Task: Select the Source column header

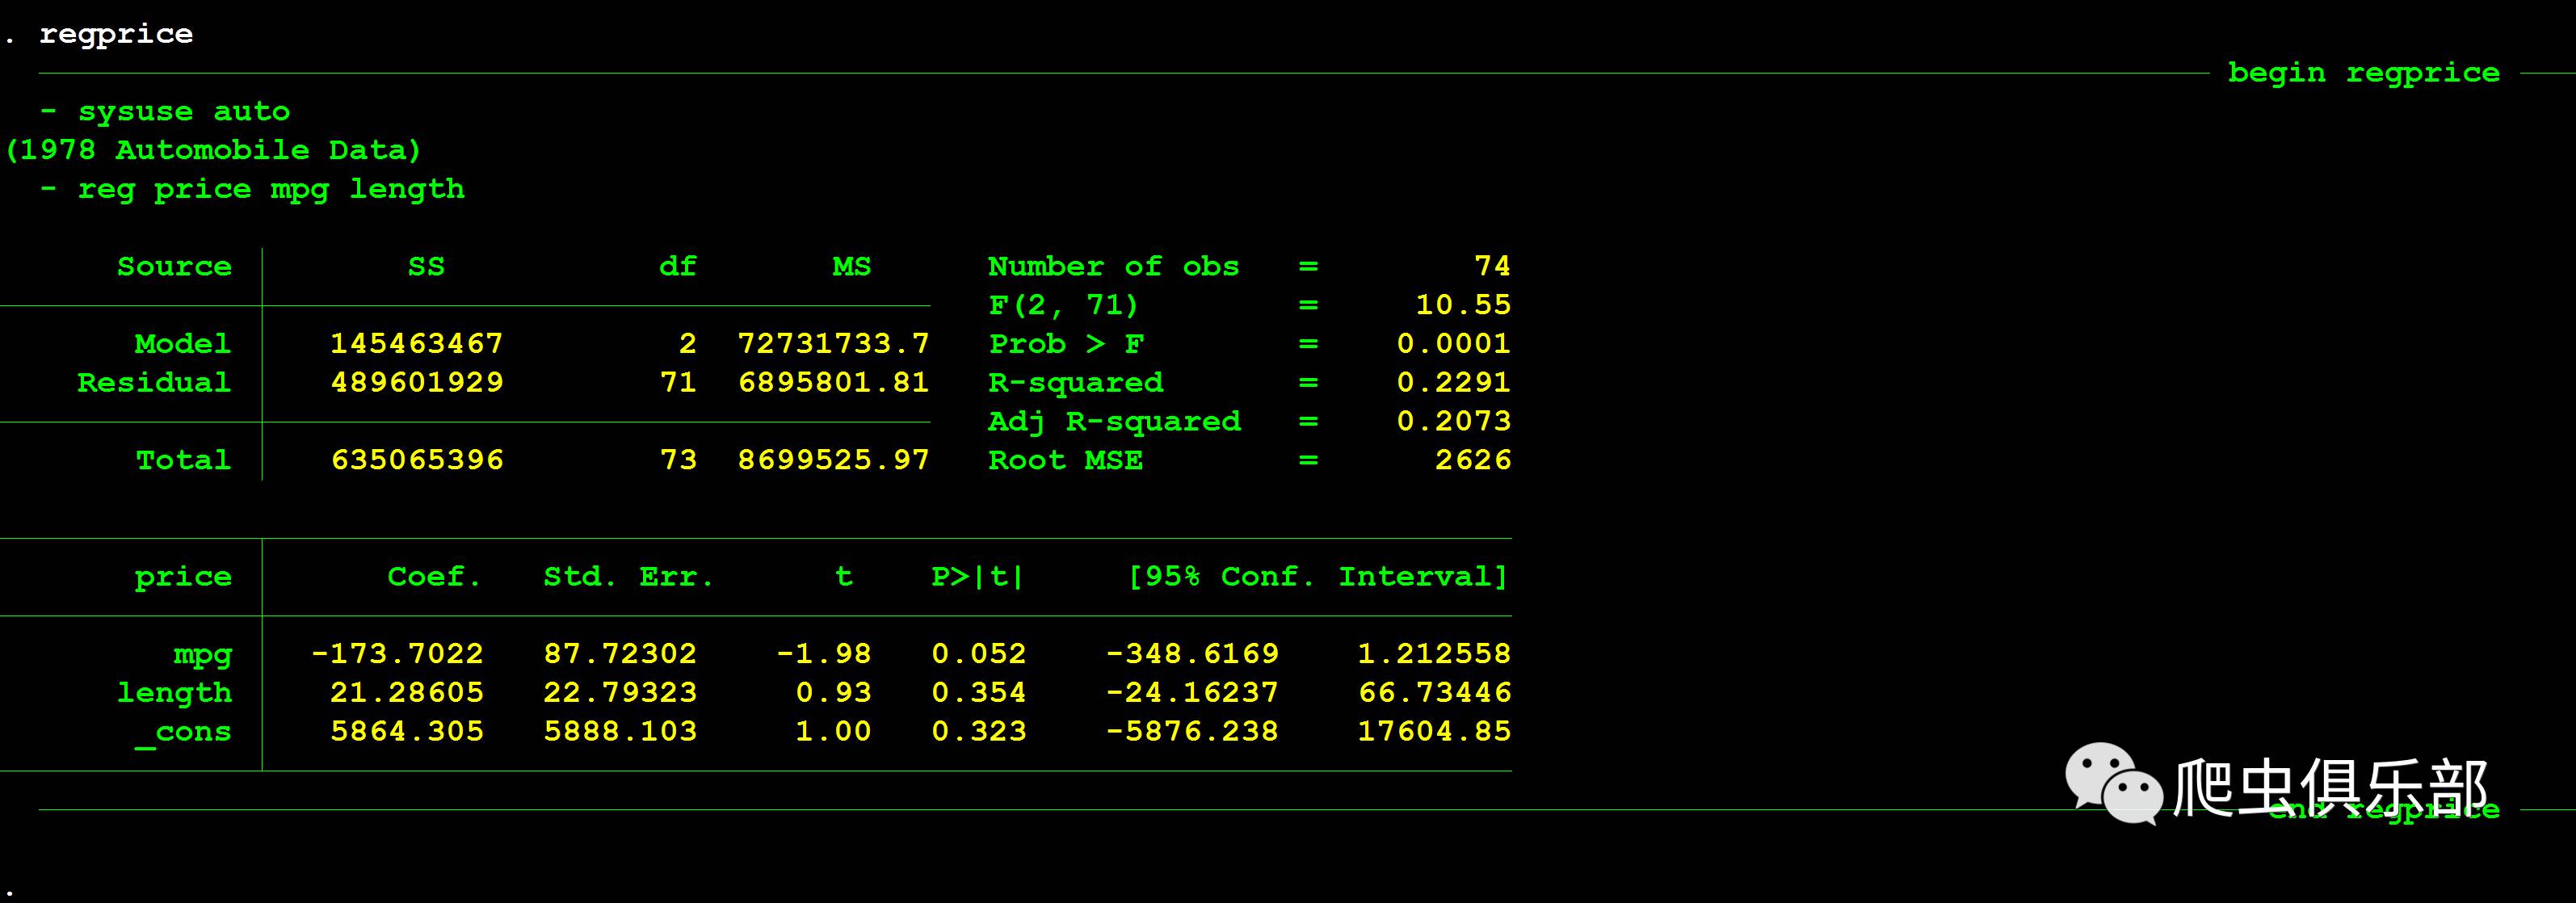Action: [x=174, y=266]
